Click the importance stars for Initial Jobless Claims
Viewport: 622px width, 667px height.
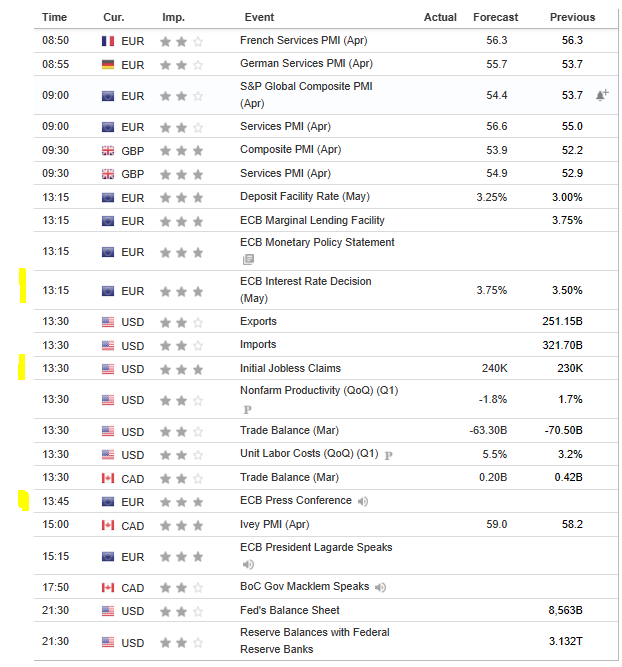[182, 369]
